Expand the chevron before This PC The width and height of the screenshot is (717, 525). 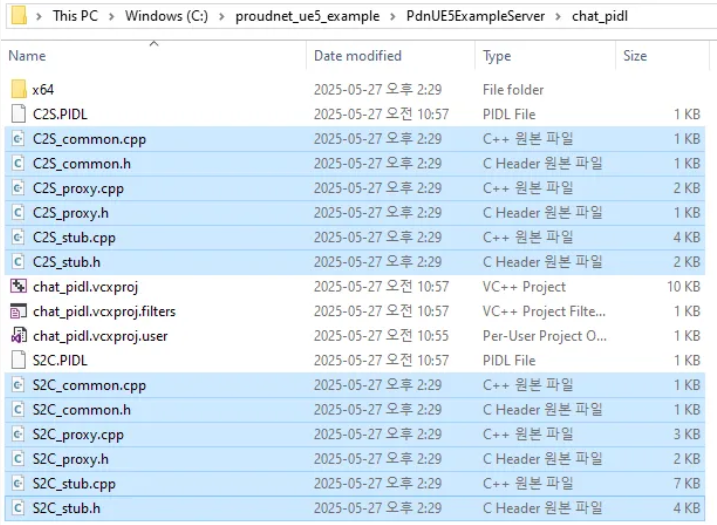[39, 16]
